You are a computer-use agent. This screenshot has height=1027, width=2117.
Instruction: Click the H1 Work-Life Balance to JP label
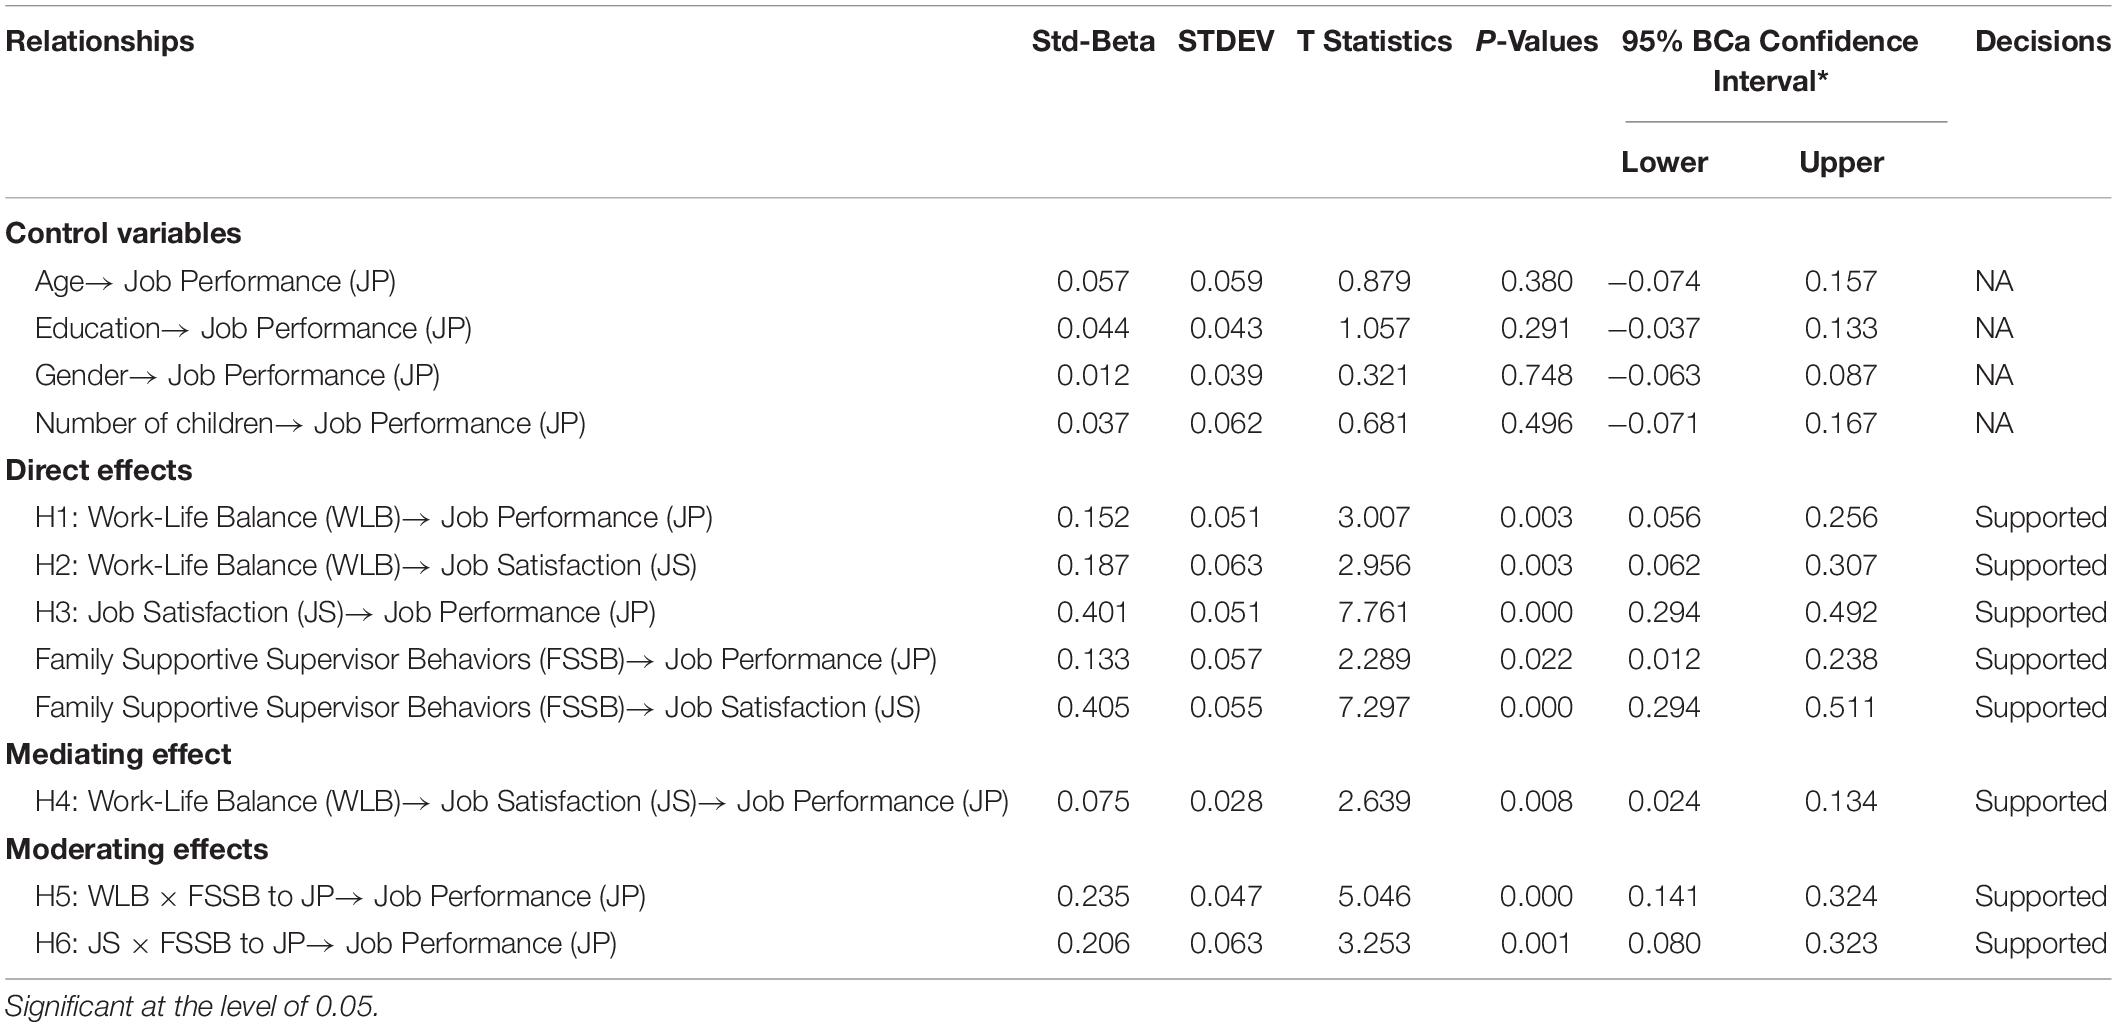[x=374, y=518]
